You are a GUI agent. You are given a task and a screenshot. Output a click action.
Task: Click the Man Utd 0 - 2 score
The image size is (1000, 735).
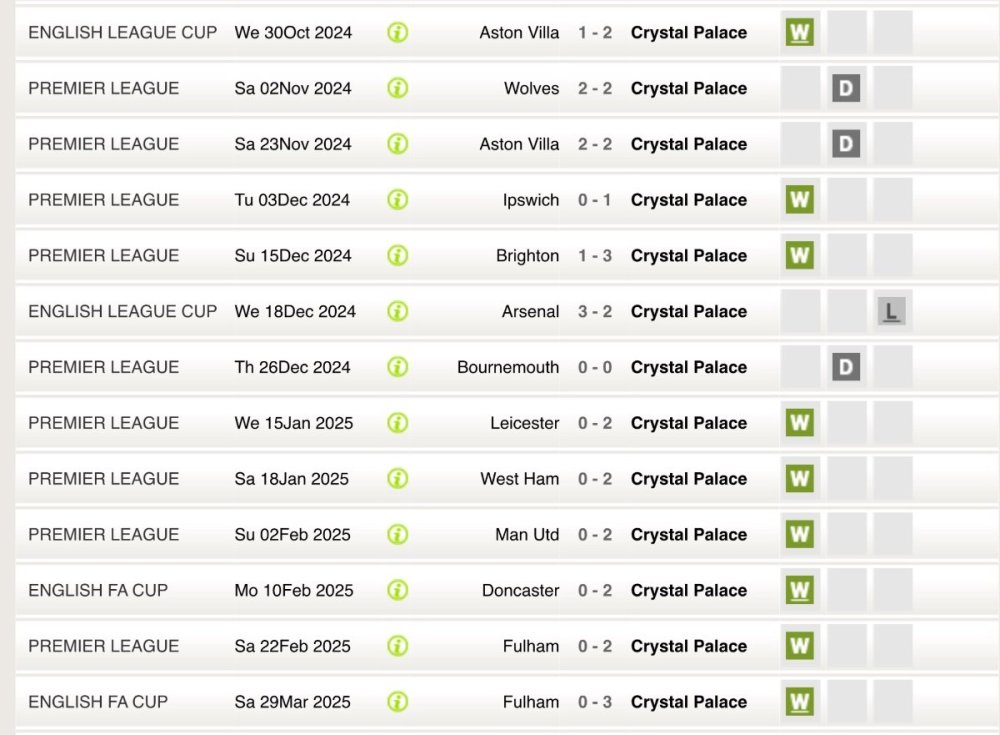pyautogui.click(x=595, y=535)
